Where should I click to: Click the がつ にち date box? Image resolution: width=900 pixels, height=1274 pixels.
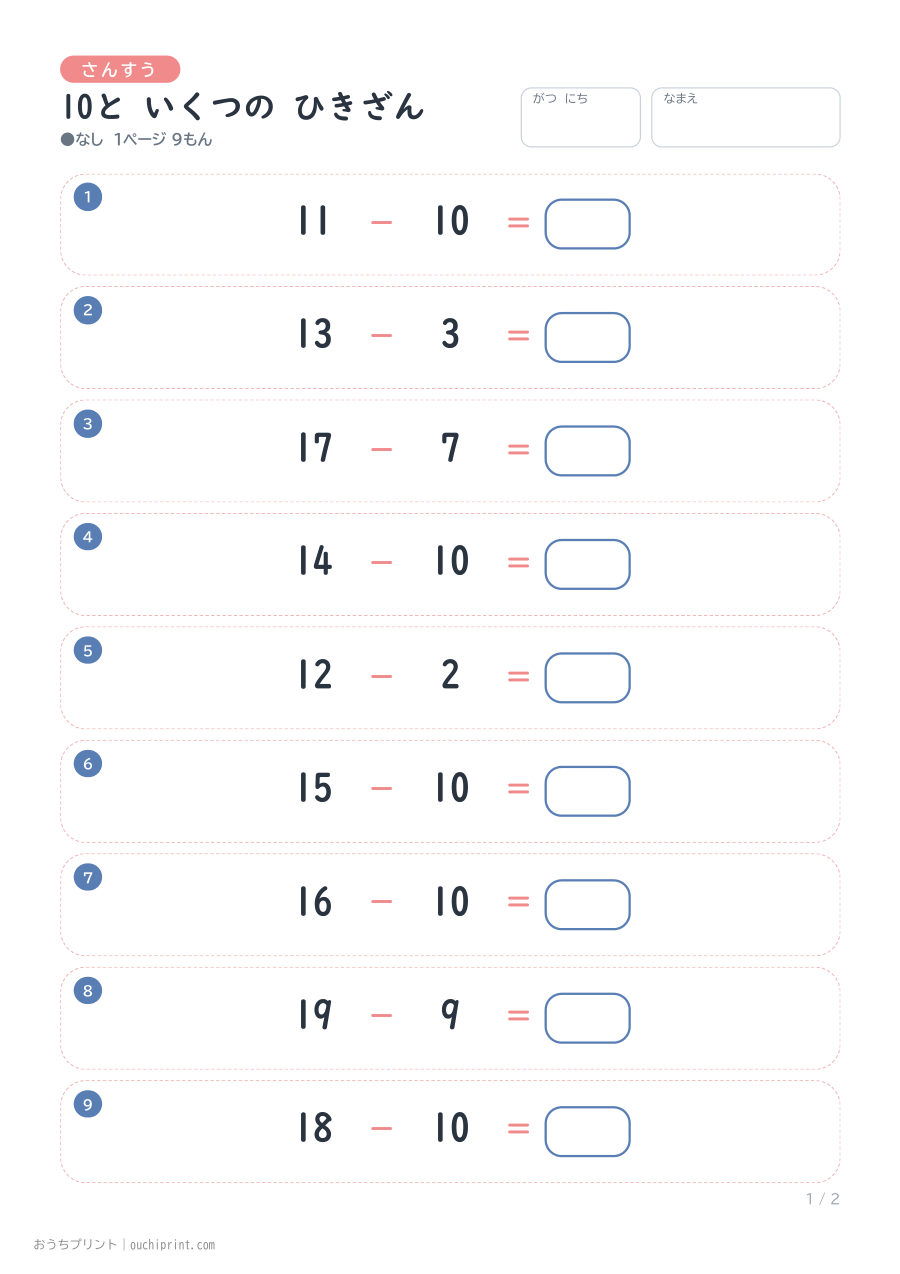click(580, 117)
